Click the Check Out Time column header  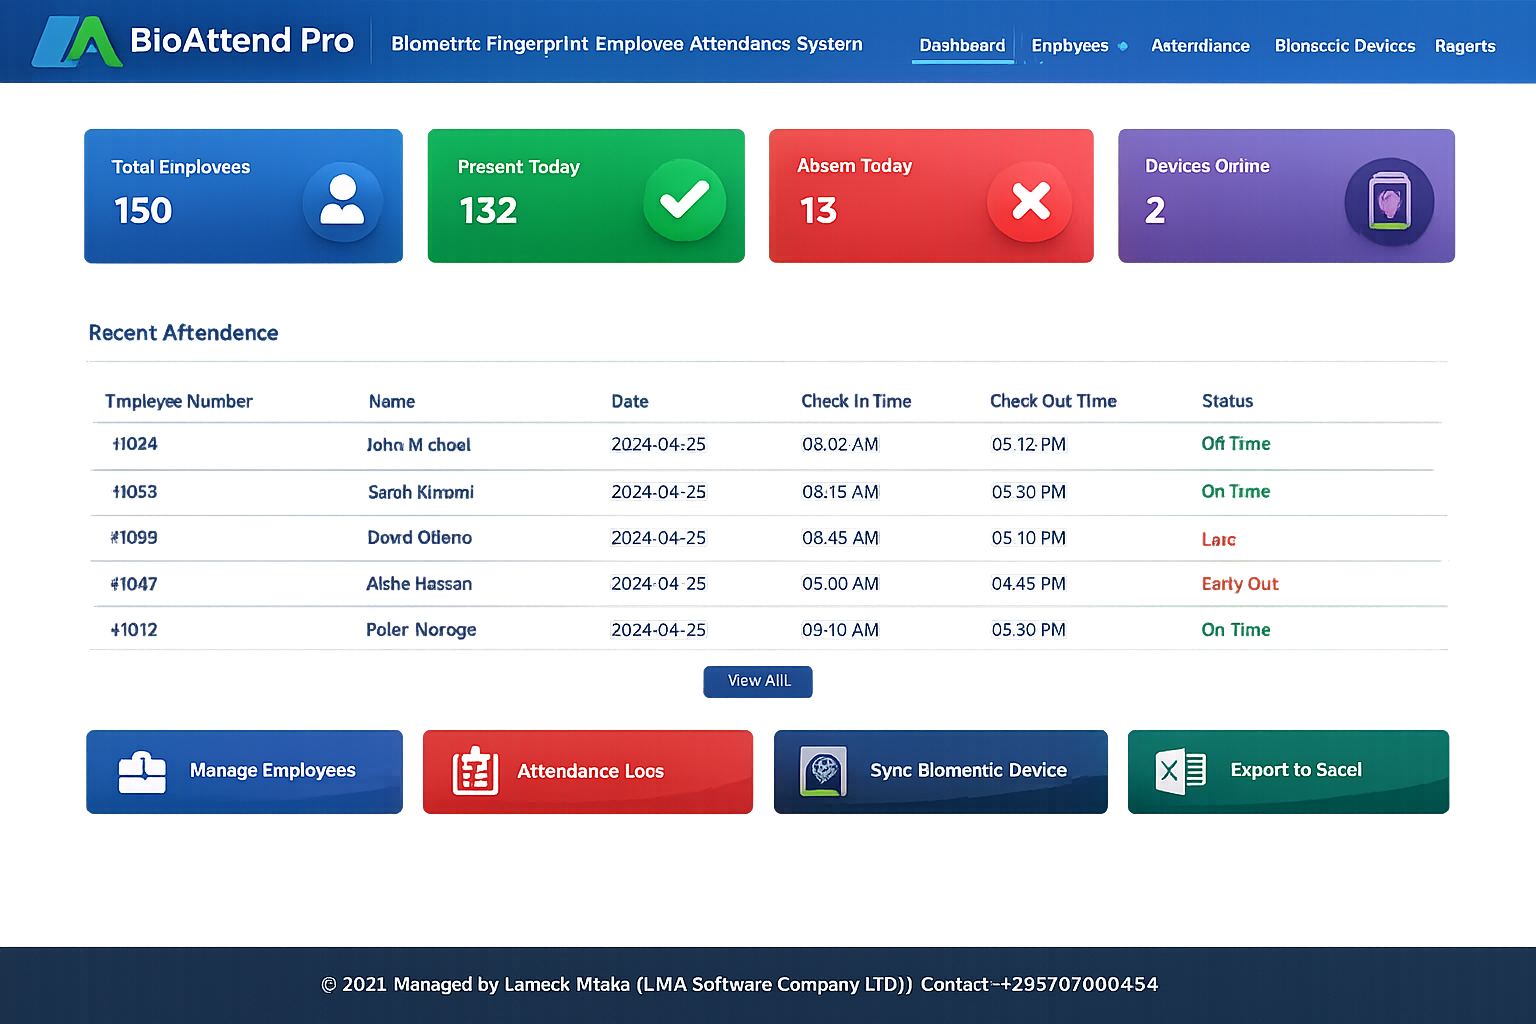click(1053, 401)
